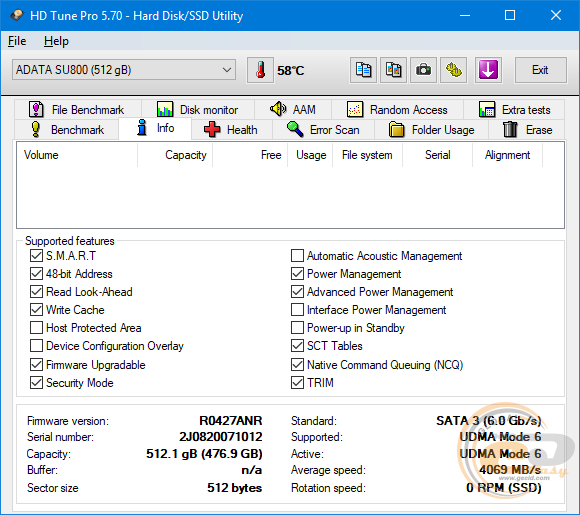Toggle the 48-bit Address checkbox
The image size is (580, 515).
[36, 274]
